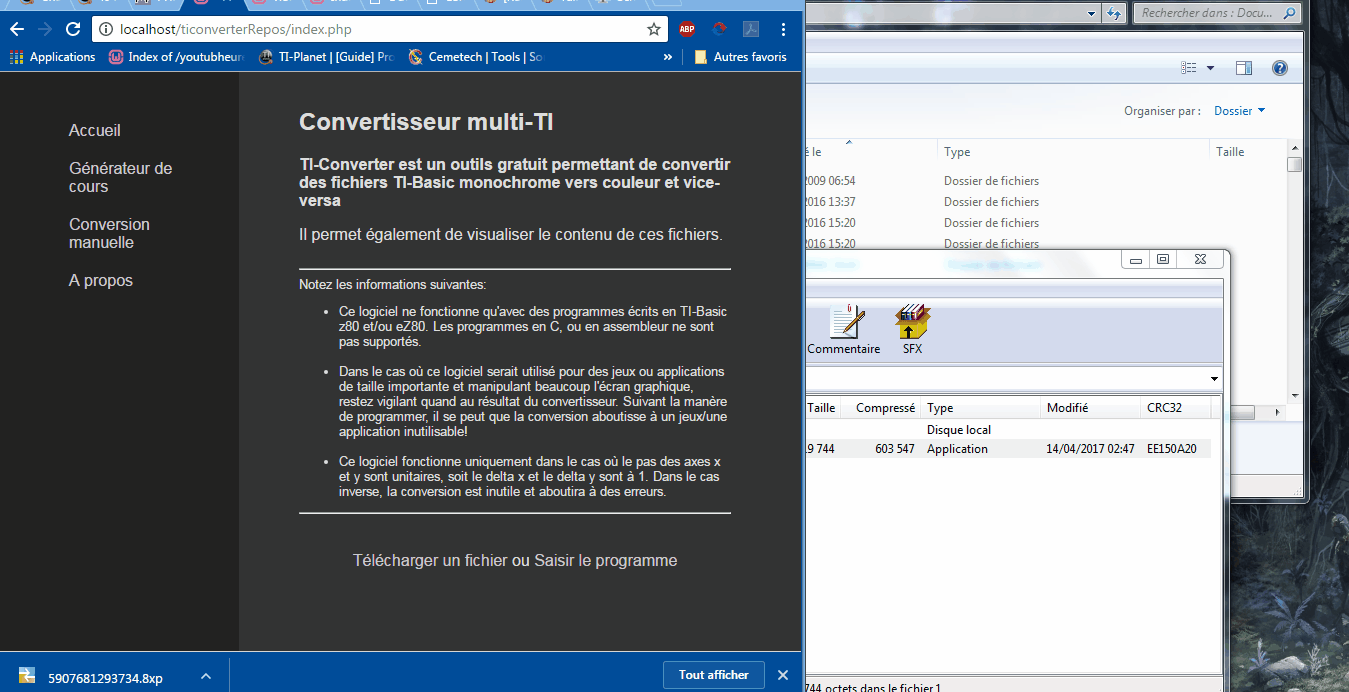The width and height of the screenshot is (1349, 692).
Task: Click CRC32 value EE150A20
Action: coord(1172,449)
